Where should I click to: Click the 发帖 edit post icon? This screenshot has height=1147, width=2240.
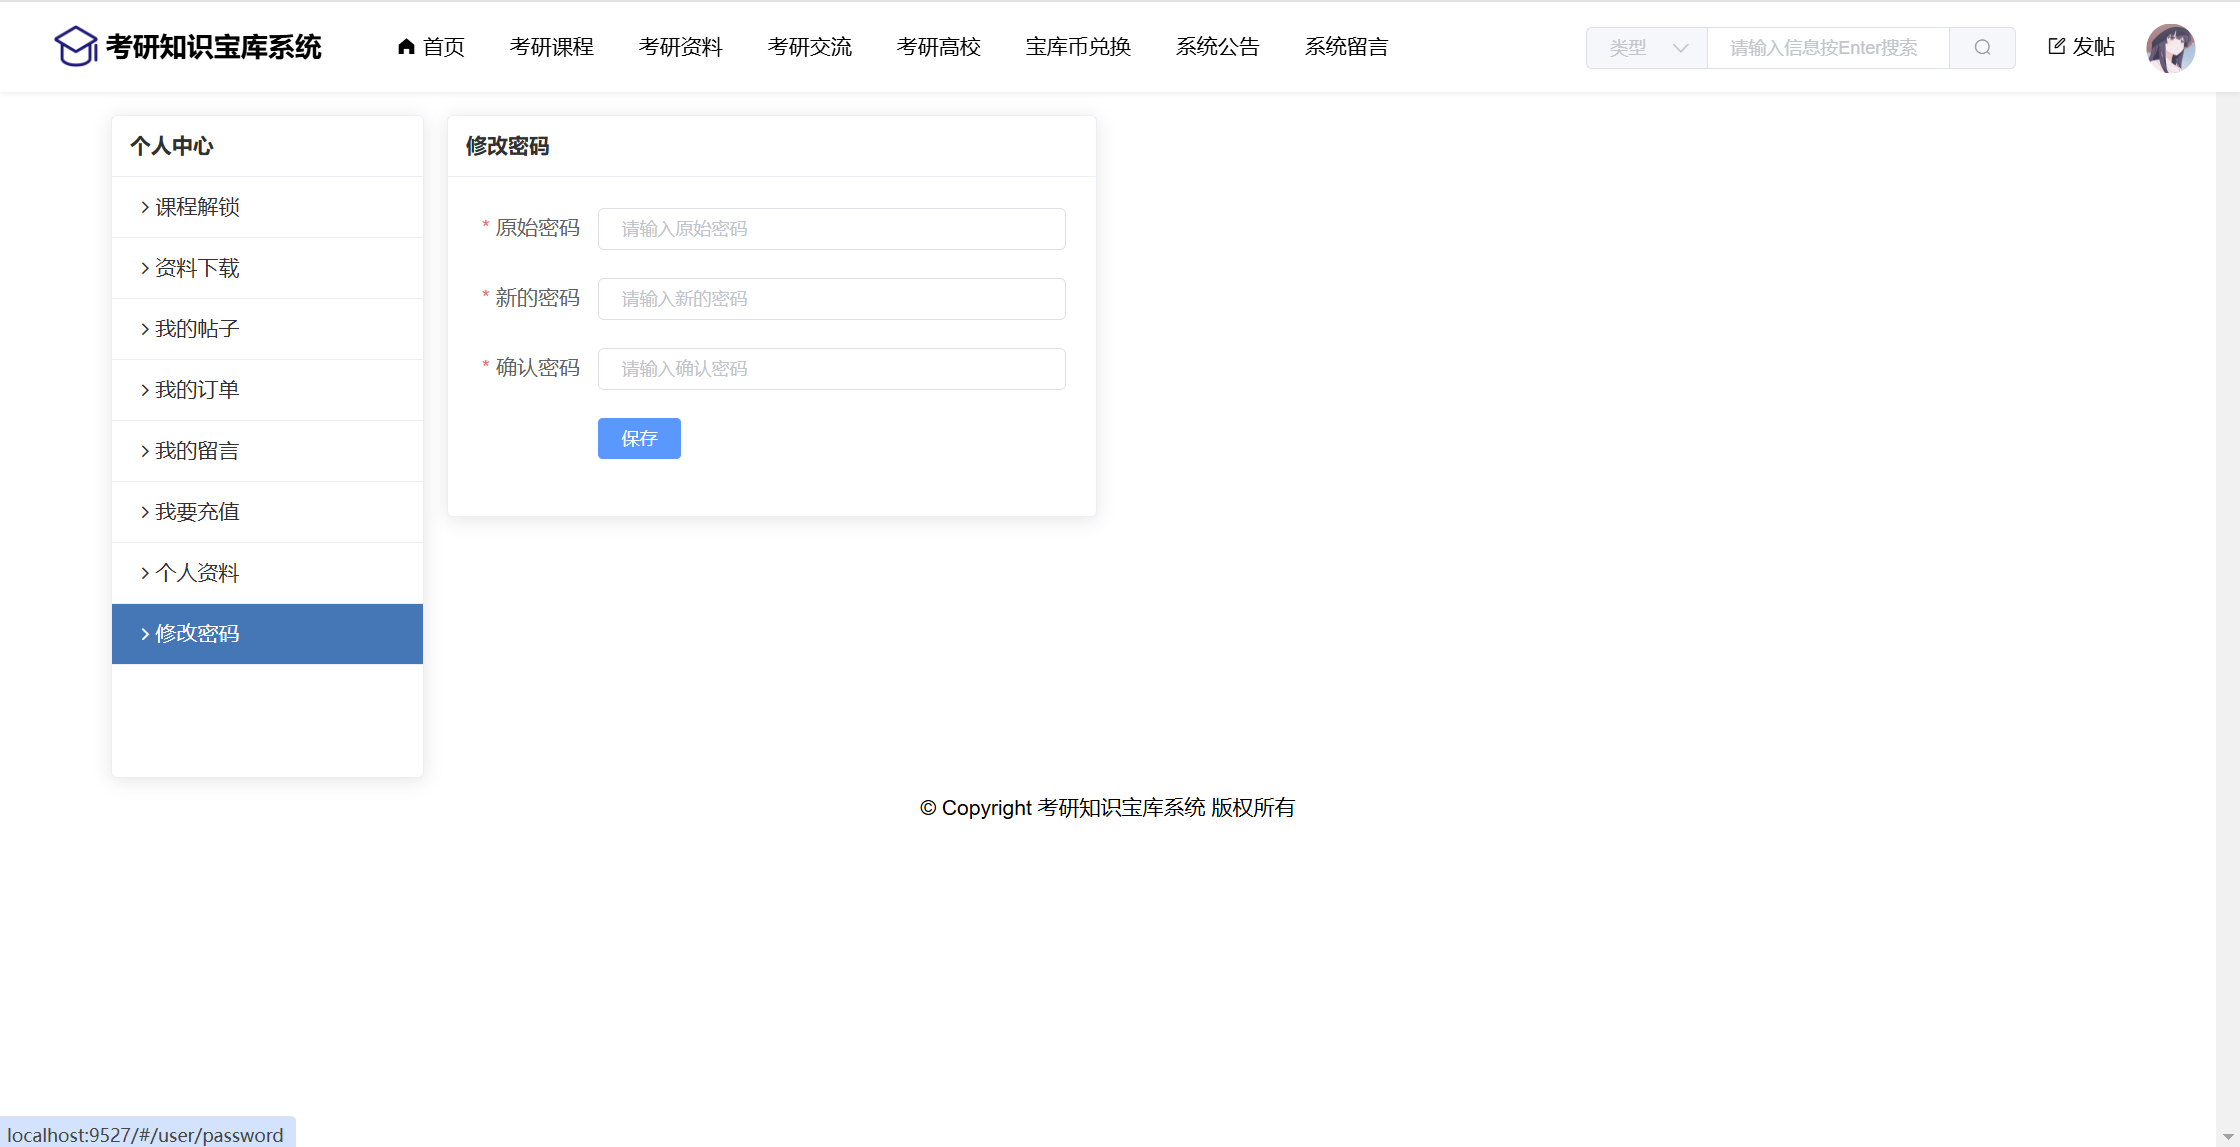[x=2057, y=46]
